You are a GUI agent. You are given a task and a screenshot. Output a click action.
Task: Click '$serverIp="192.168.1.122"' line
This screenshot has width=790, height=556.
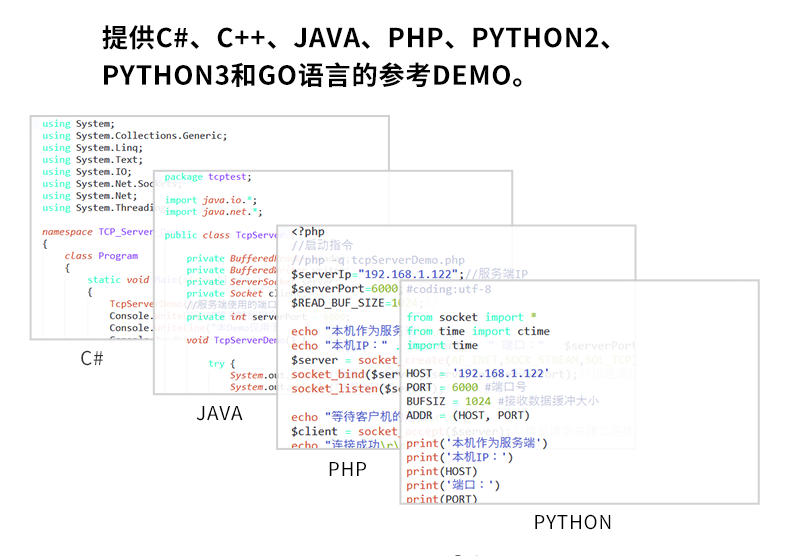[377, 274]
